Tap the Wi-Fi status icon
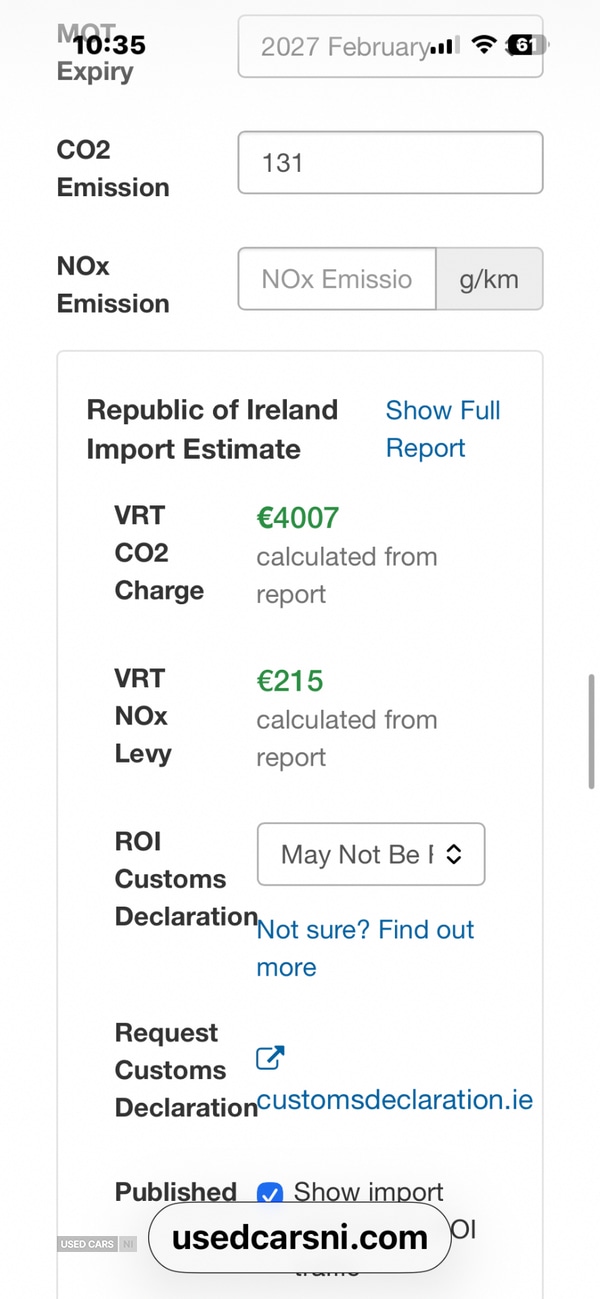The image size is (600, 1299). (484, 45)
